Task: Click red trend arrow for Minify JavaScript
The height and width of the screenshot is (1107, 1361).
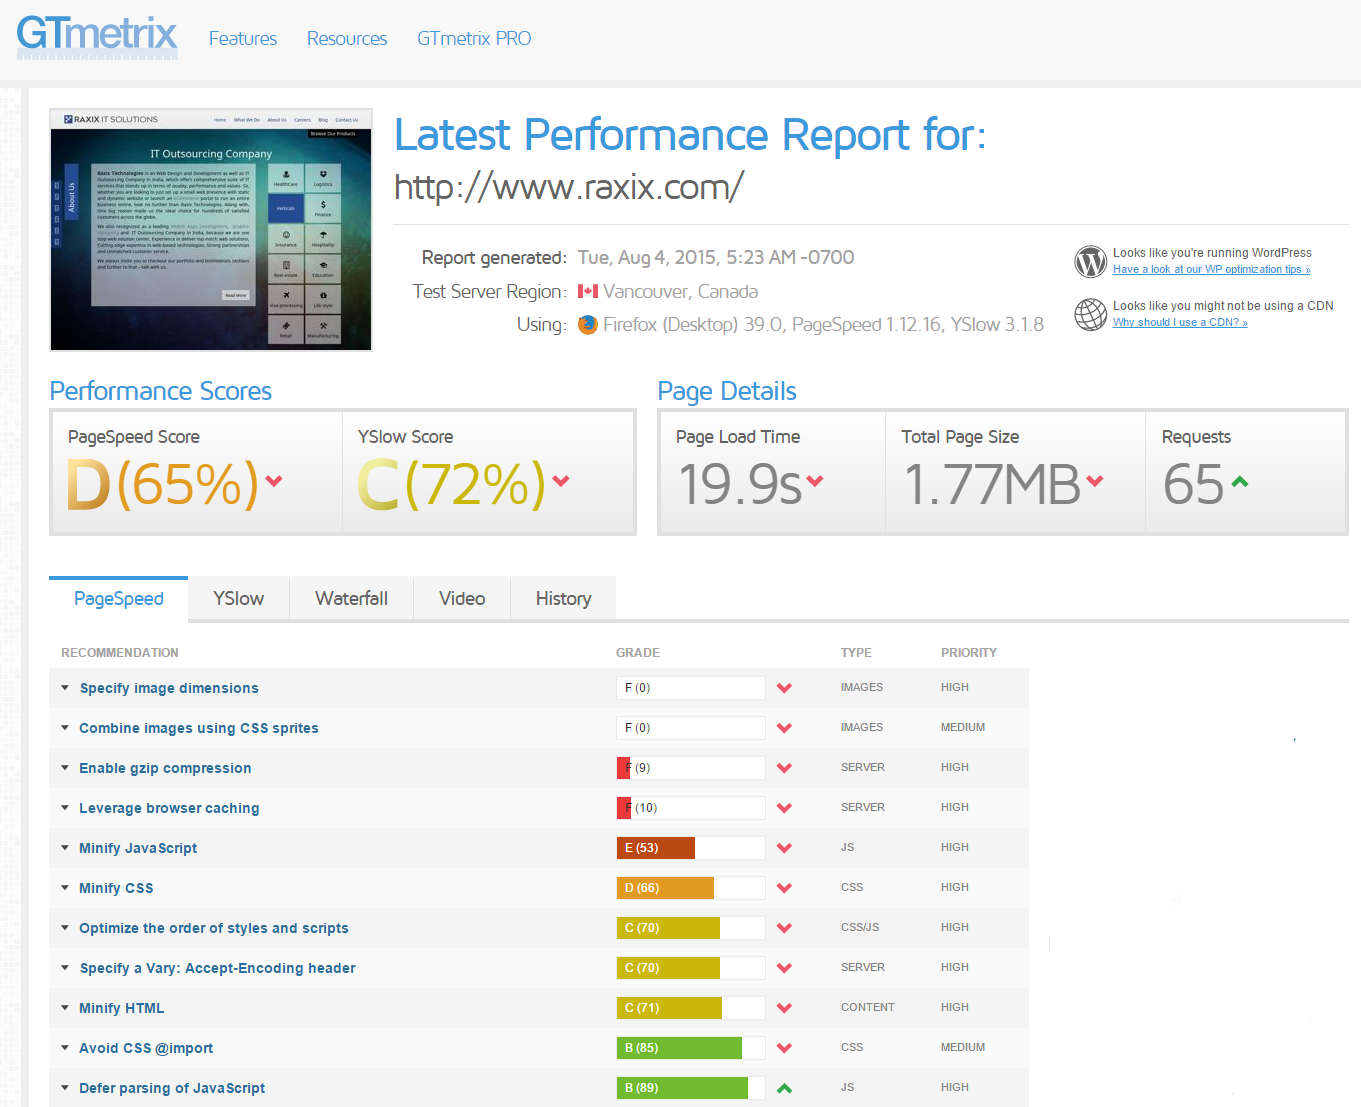Action: [x=785, y=848]
